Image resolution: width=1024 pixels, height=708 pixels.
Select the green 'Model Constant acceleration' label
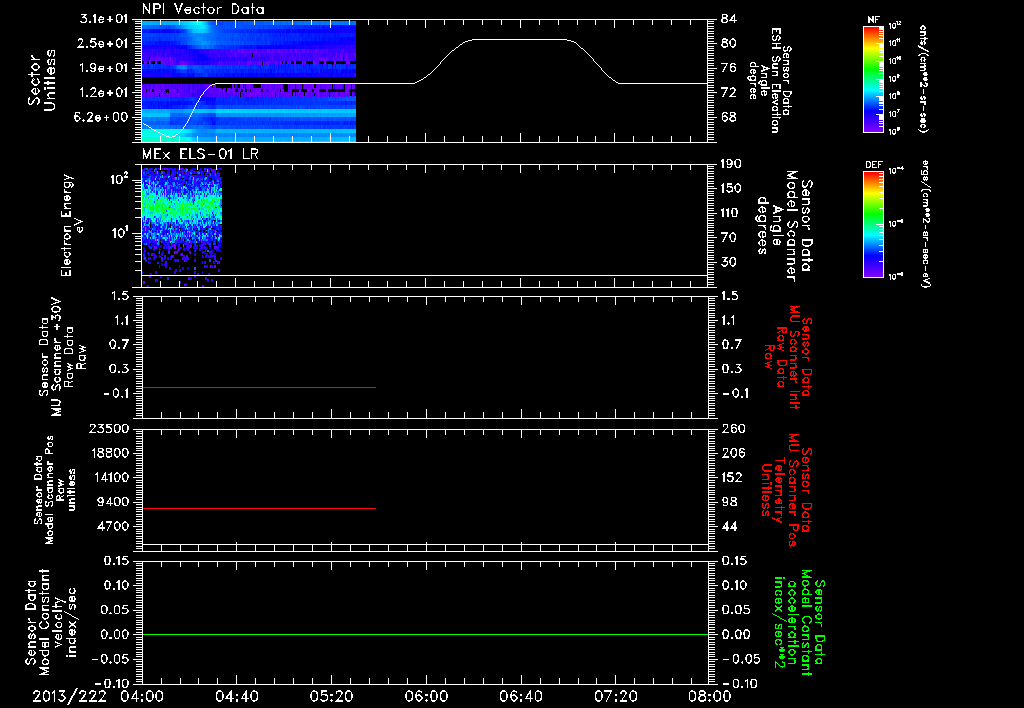tap(798, 624)
